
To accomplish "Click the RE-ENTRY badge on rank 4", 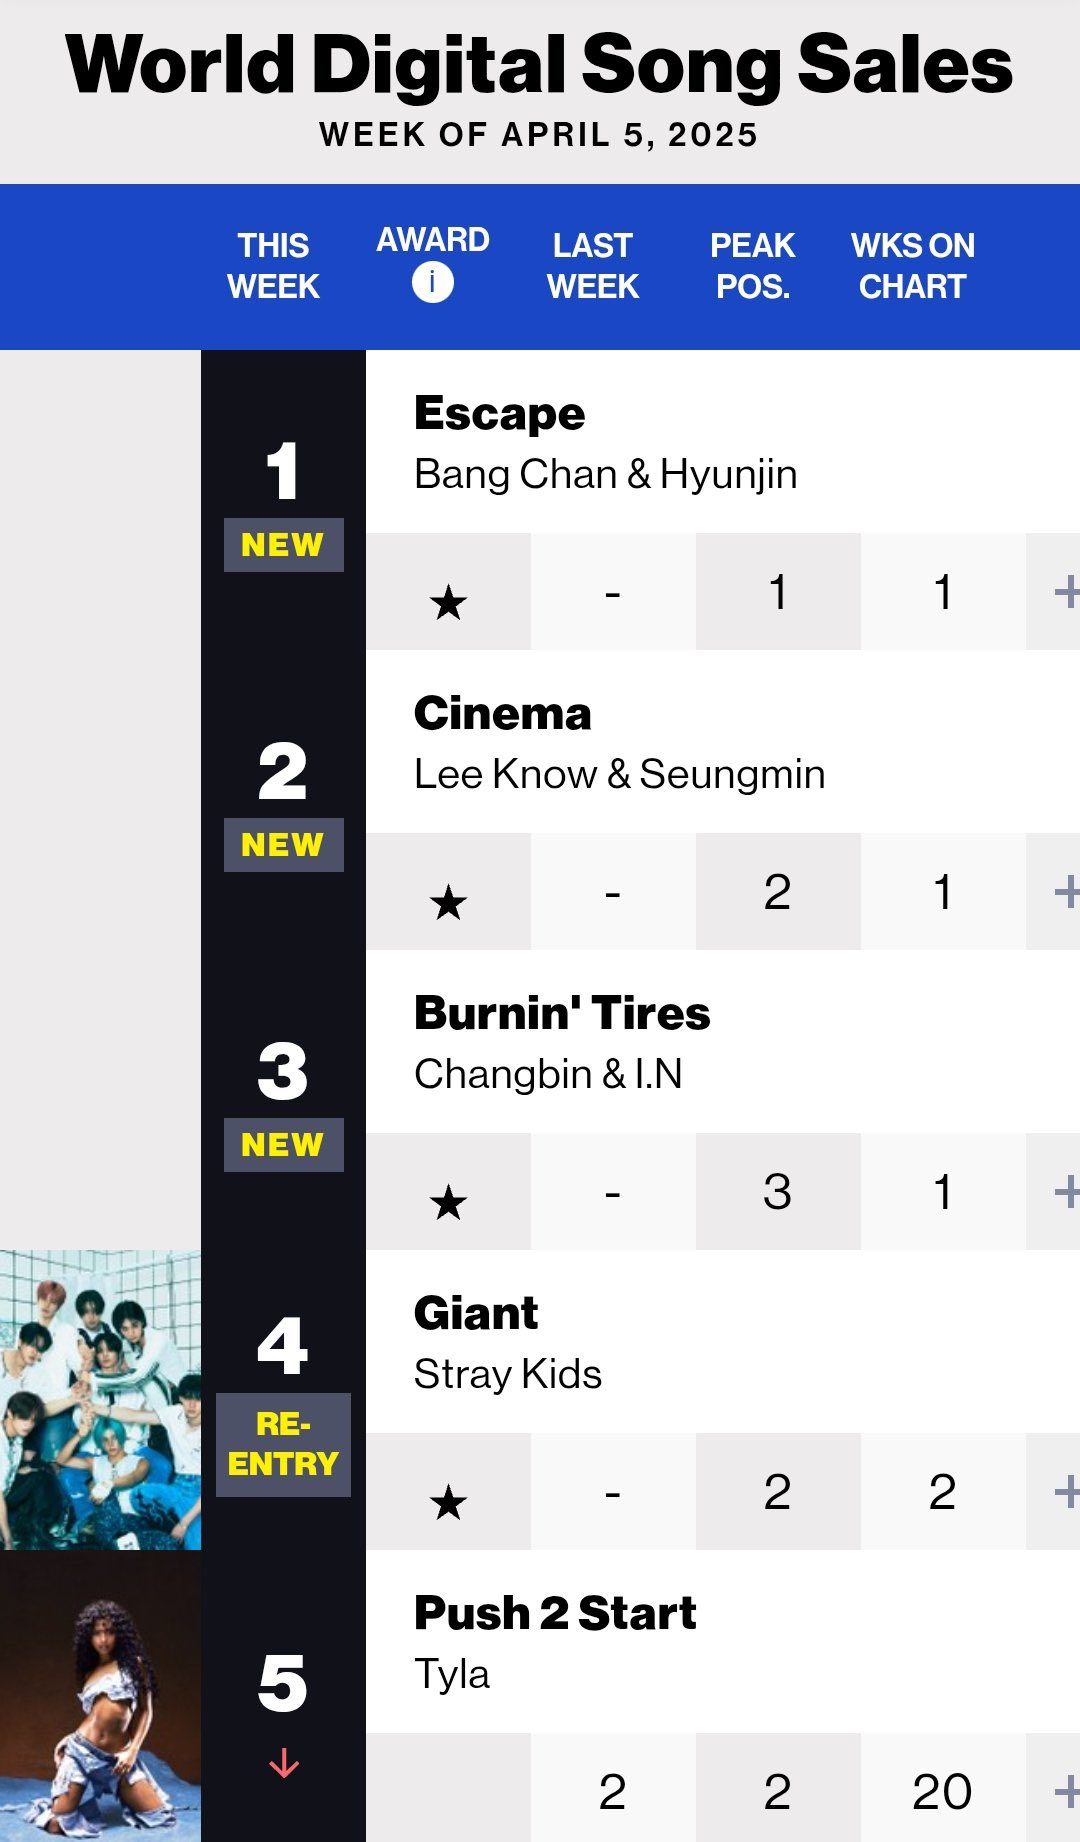I will (283, 1444).
